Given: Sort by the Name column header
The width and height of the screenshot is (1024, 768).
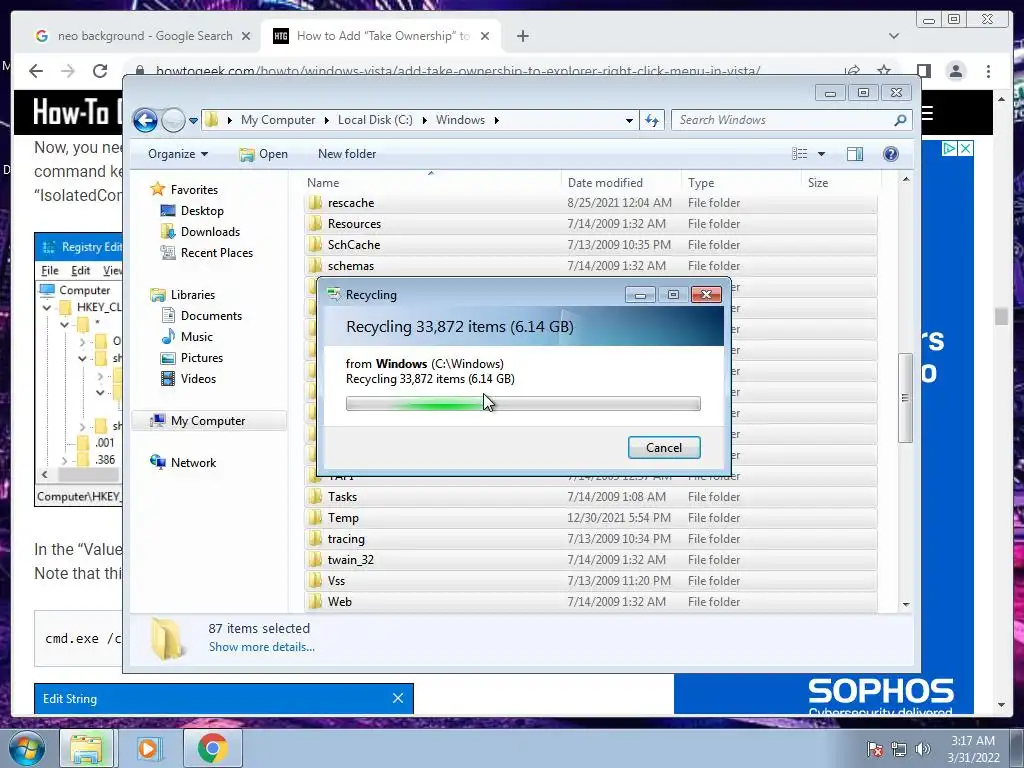Looking at the screenshot, I should 431,183.
